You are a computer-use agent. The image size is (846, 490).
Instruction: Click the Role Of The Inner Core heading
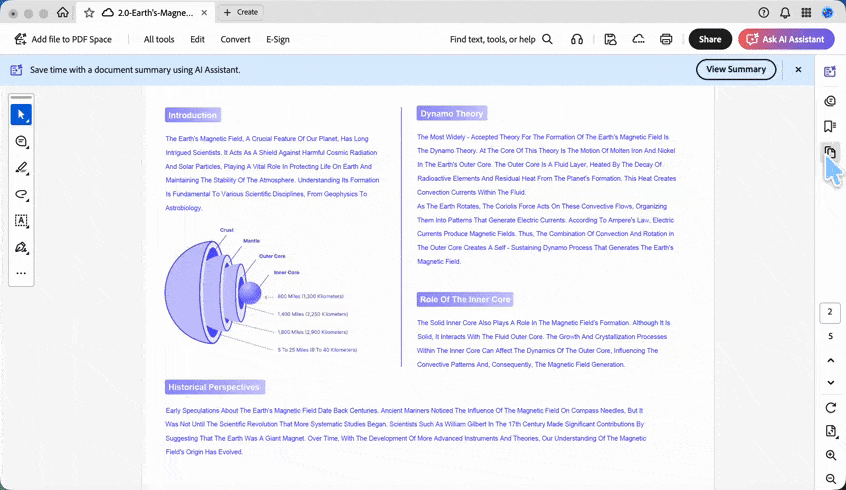click(x=465, y=300)
